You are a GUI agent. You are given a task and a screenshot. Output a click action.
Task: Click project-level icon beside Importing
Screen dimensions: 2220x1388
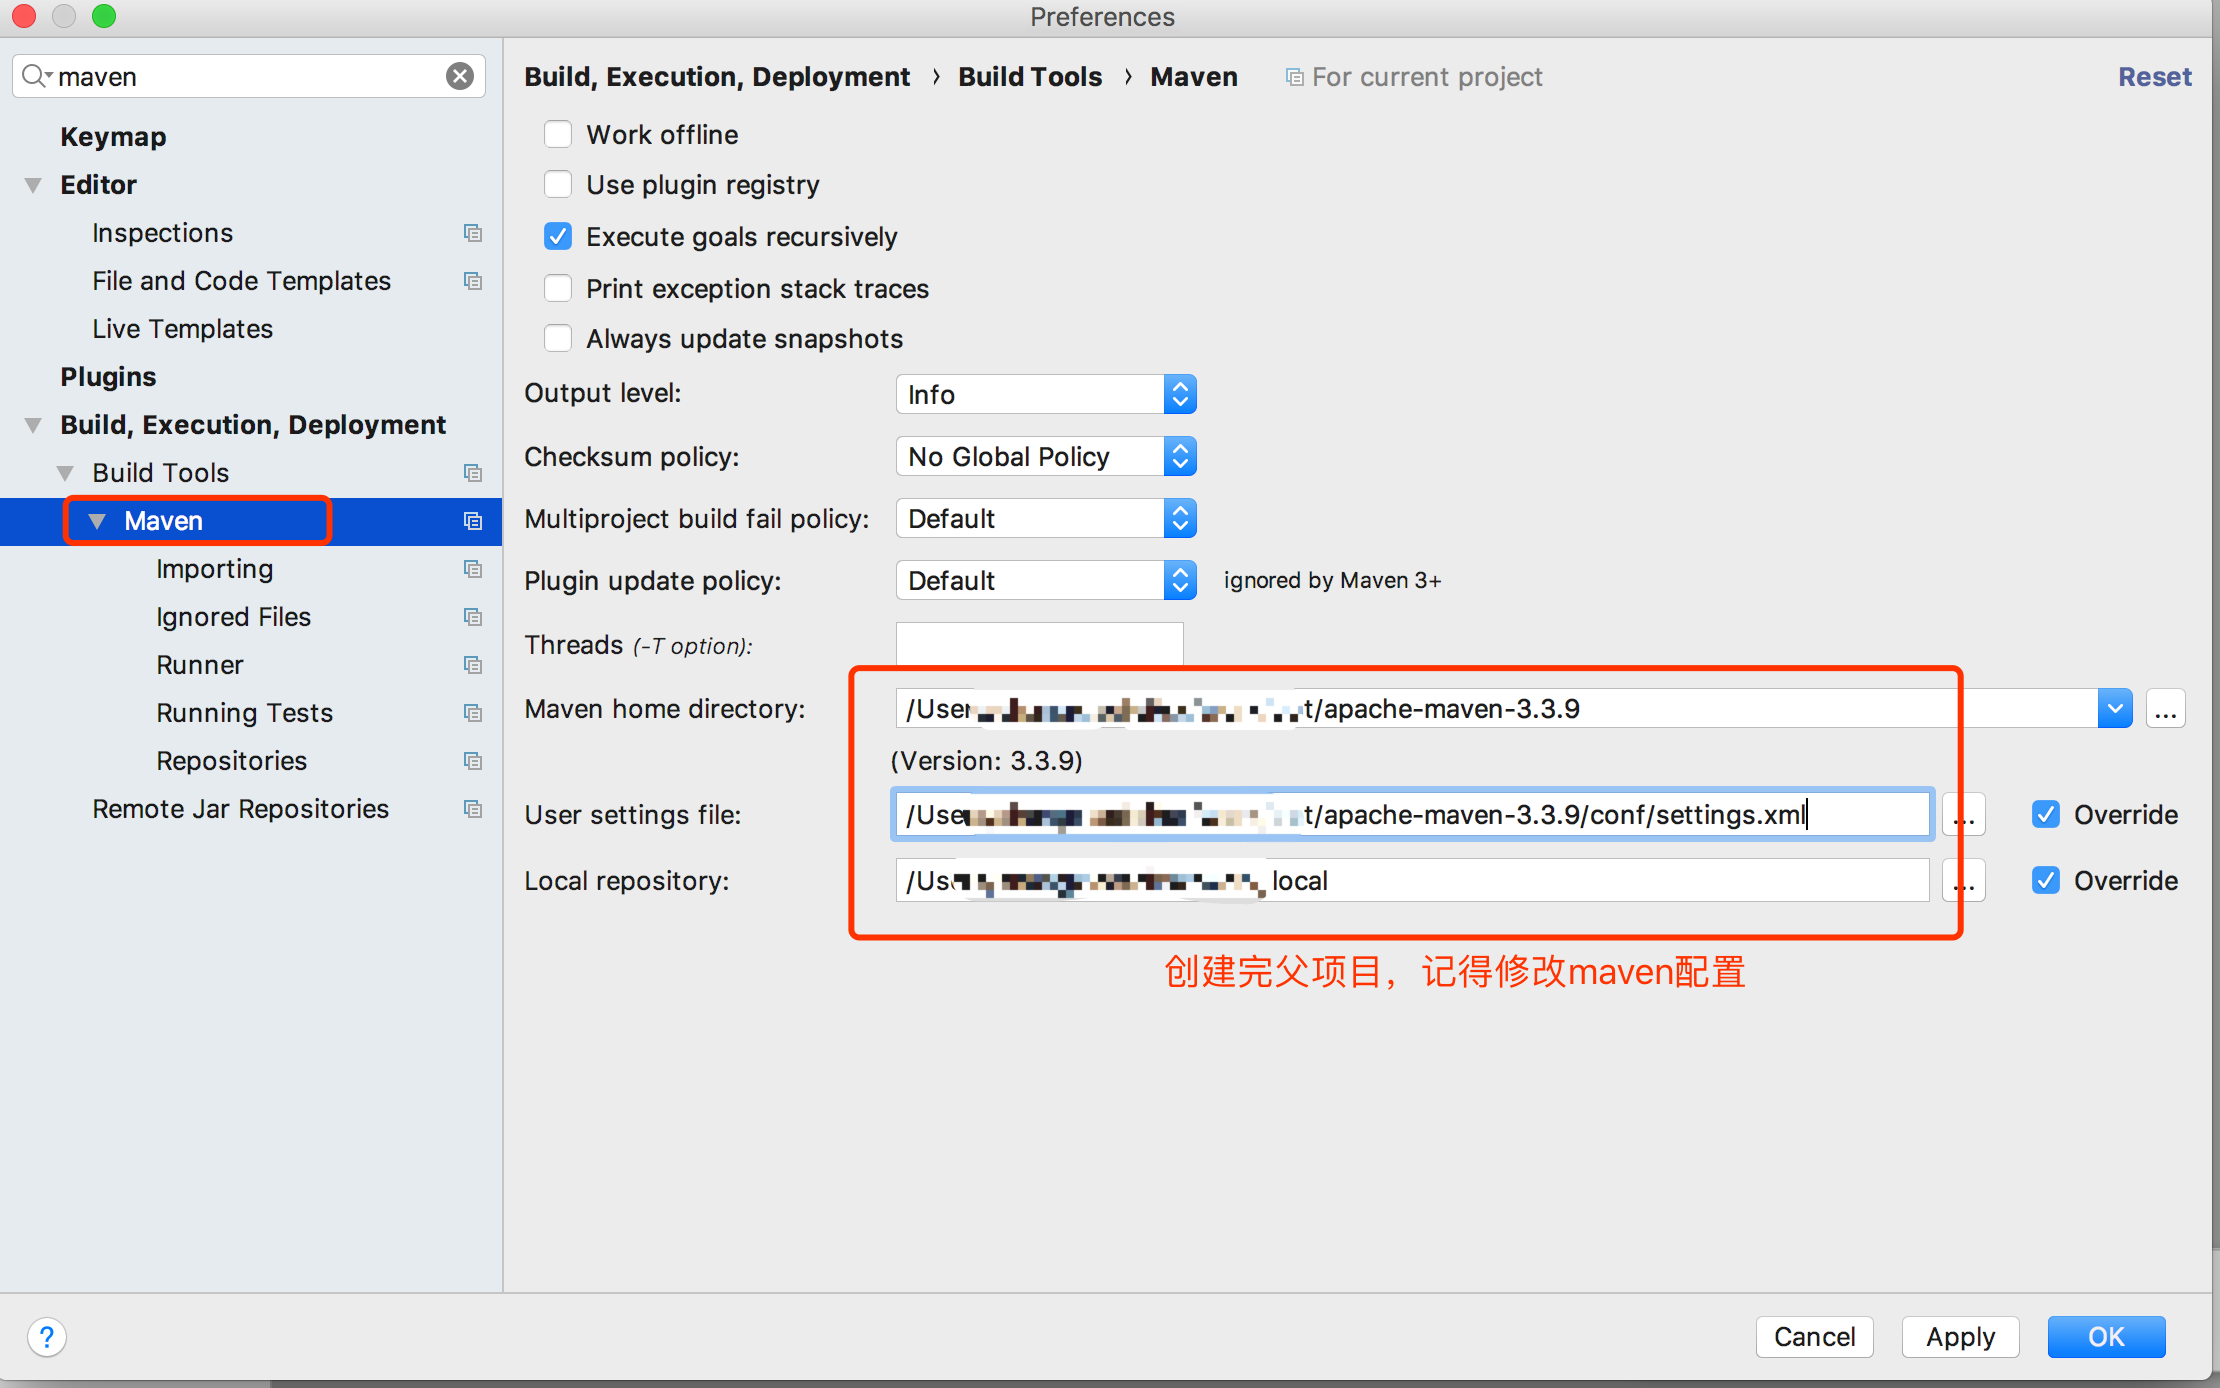473,569
